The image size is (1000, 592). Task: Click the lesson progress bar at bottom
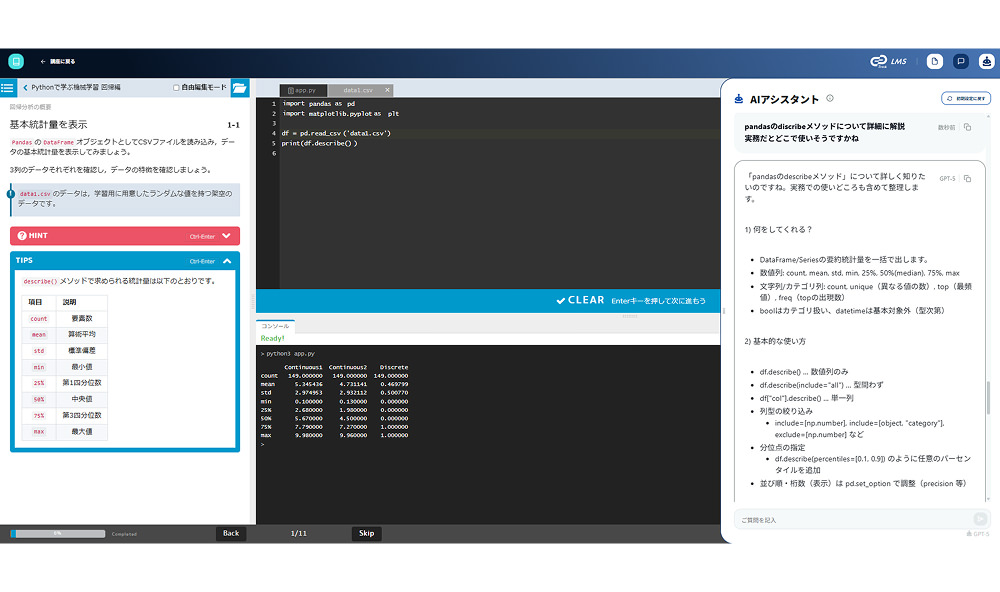(57, 534)
